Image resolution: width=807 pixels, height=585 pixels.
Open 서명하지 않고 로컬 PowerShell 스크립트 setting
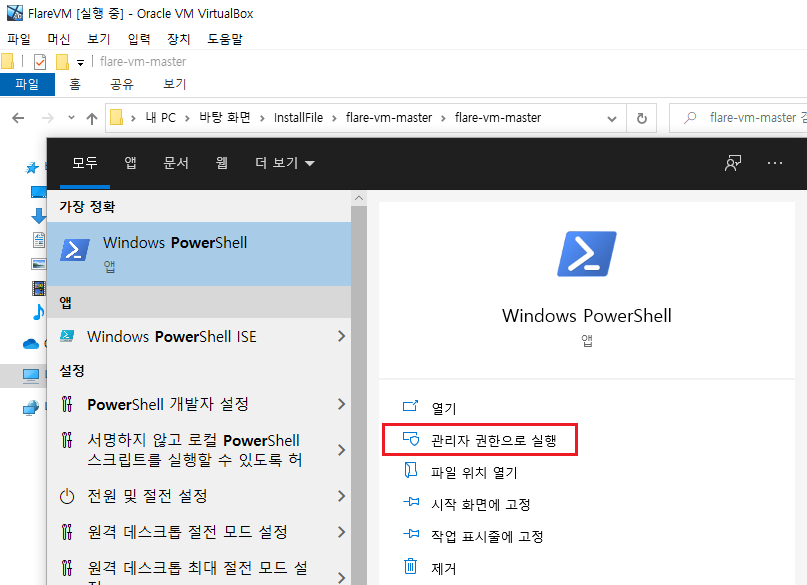pyautogui.click(x=195, y=450)
